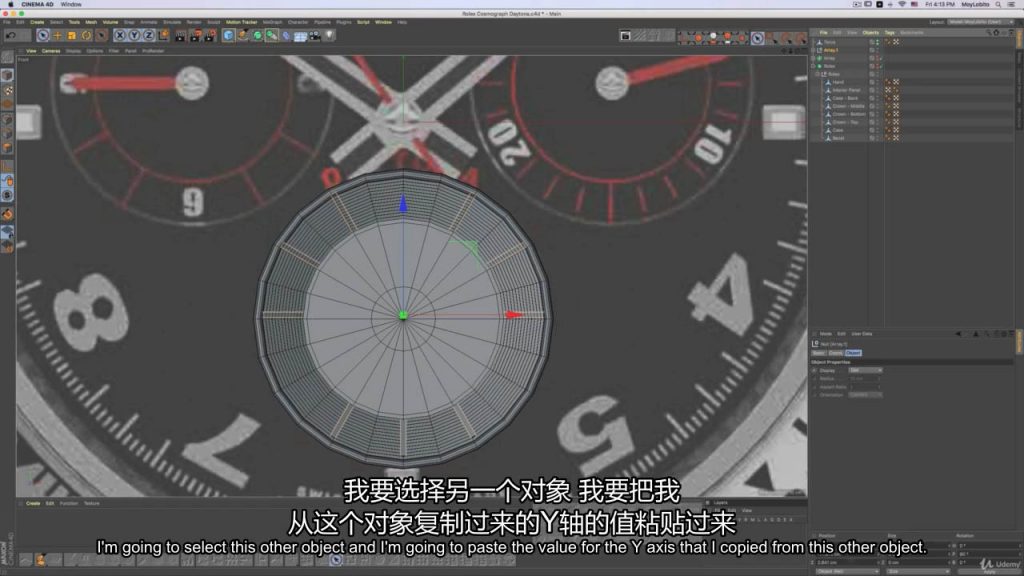Click the coordinate system icon
Viewport: 1024px width, 576px height.
[163, 35]
